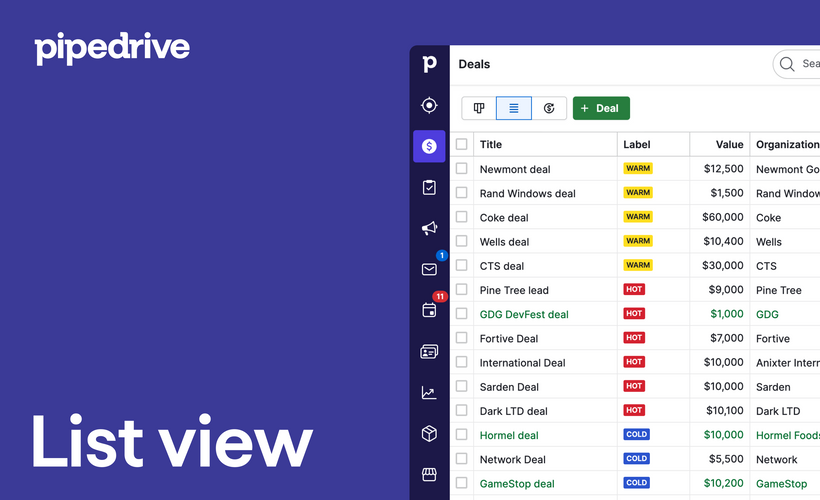Select the Deals dollar icon in sidebar
The image size is (820, 500).
(429, 146)
